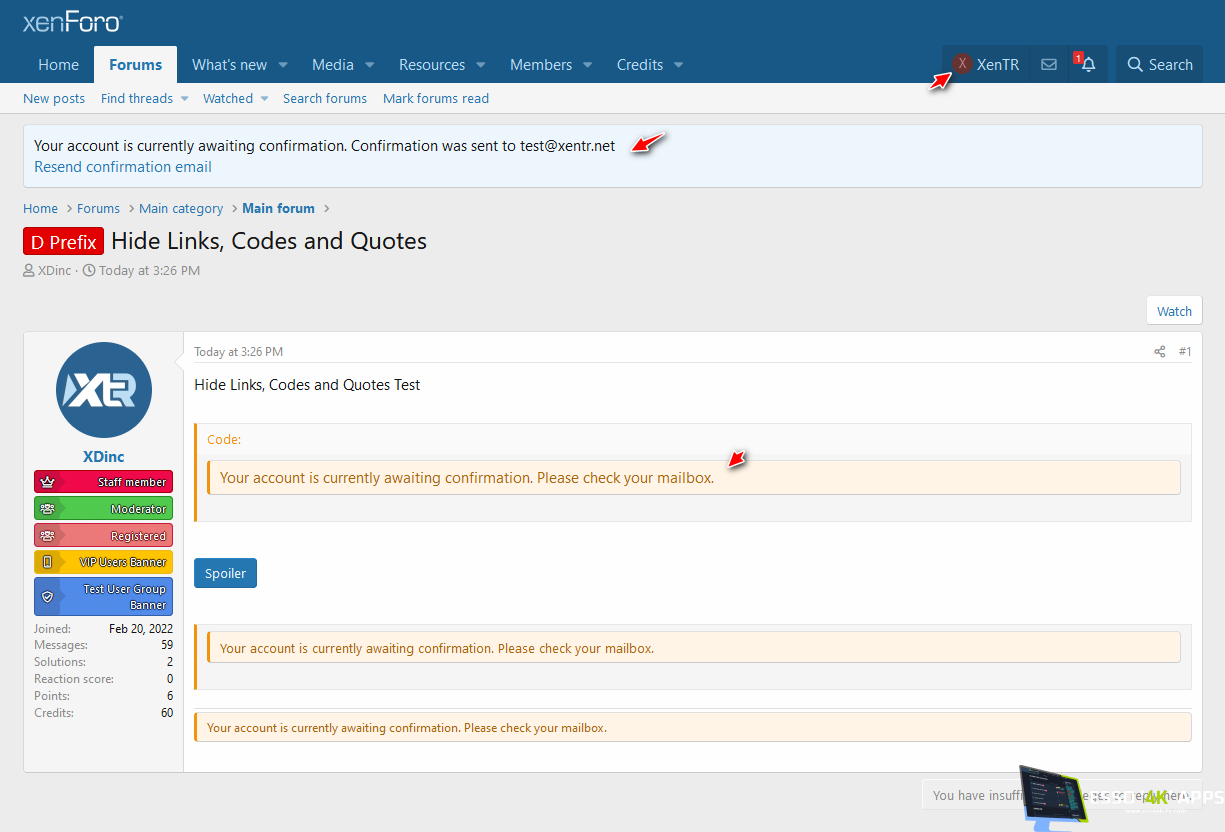The height and width of the screenshot is (832, 1225).
Task: Expand the Media dropdown arrow
Action: click(369, 65)
